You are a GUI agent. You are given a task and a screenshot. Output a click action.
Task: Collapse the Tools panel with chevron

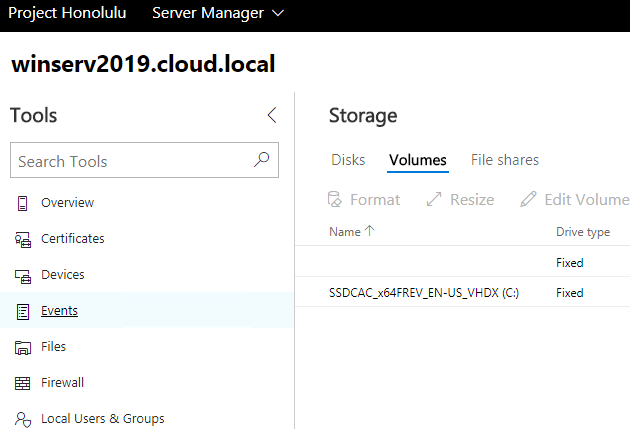[272, 115]
